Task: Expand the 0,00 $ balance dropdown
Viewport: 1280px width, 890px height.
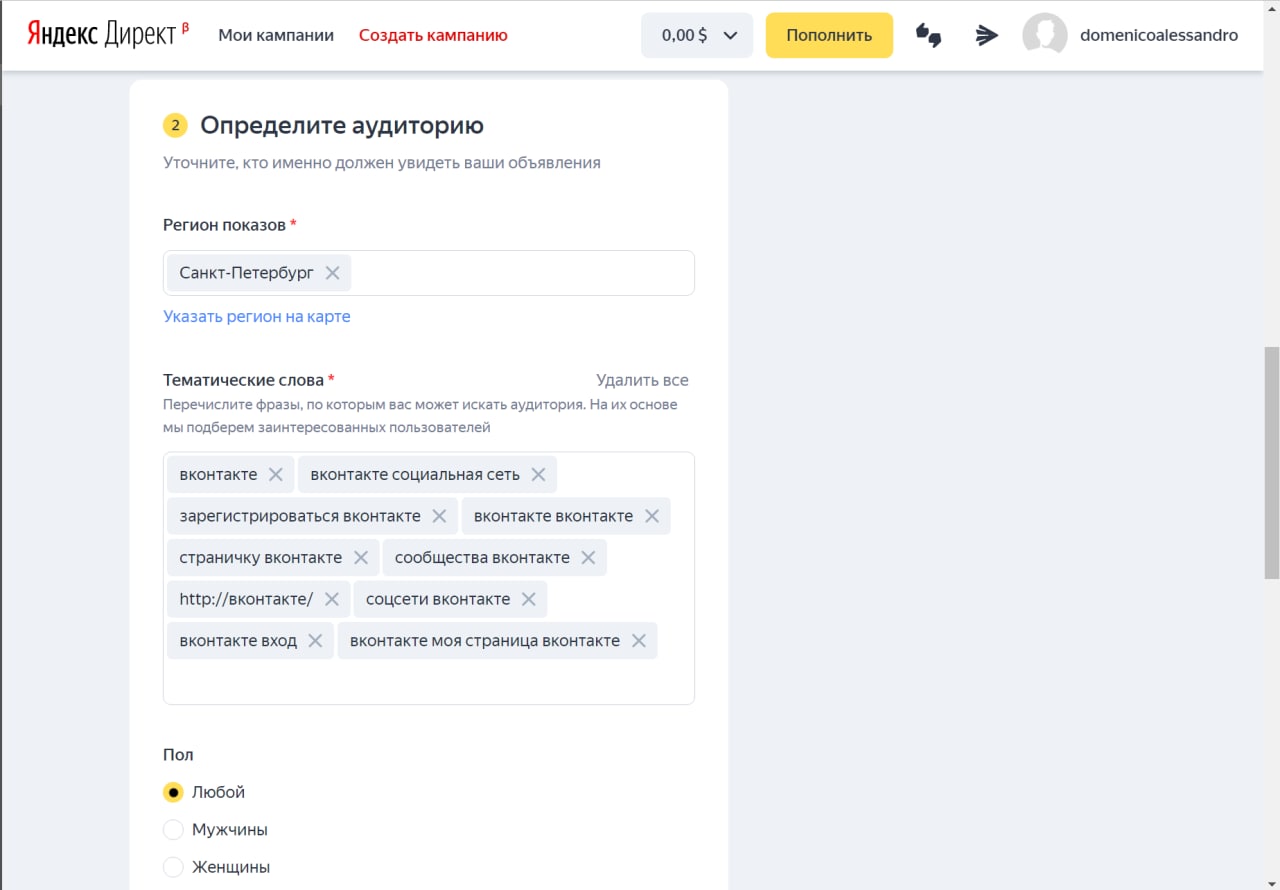Action: (697, 35)
